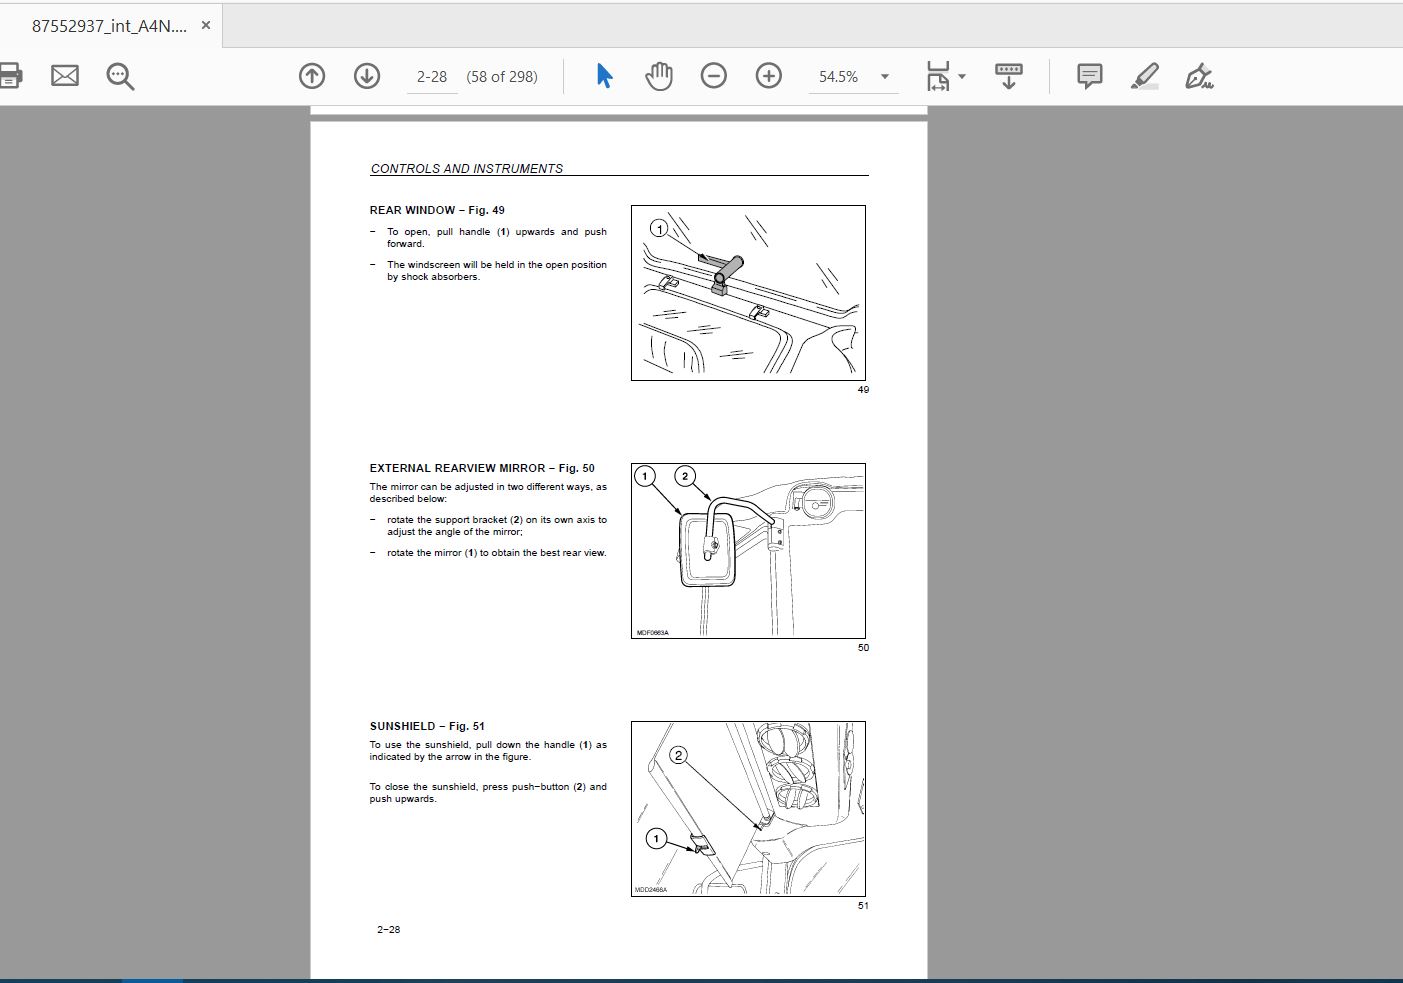Viewport: 1403px width, 983px height.
Task: Add a sticky note comment
Action: coord(1090,76)
